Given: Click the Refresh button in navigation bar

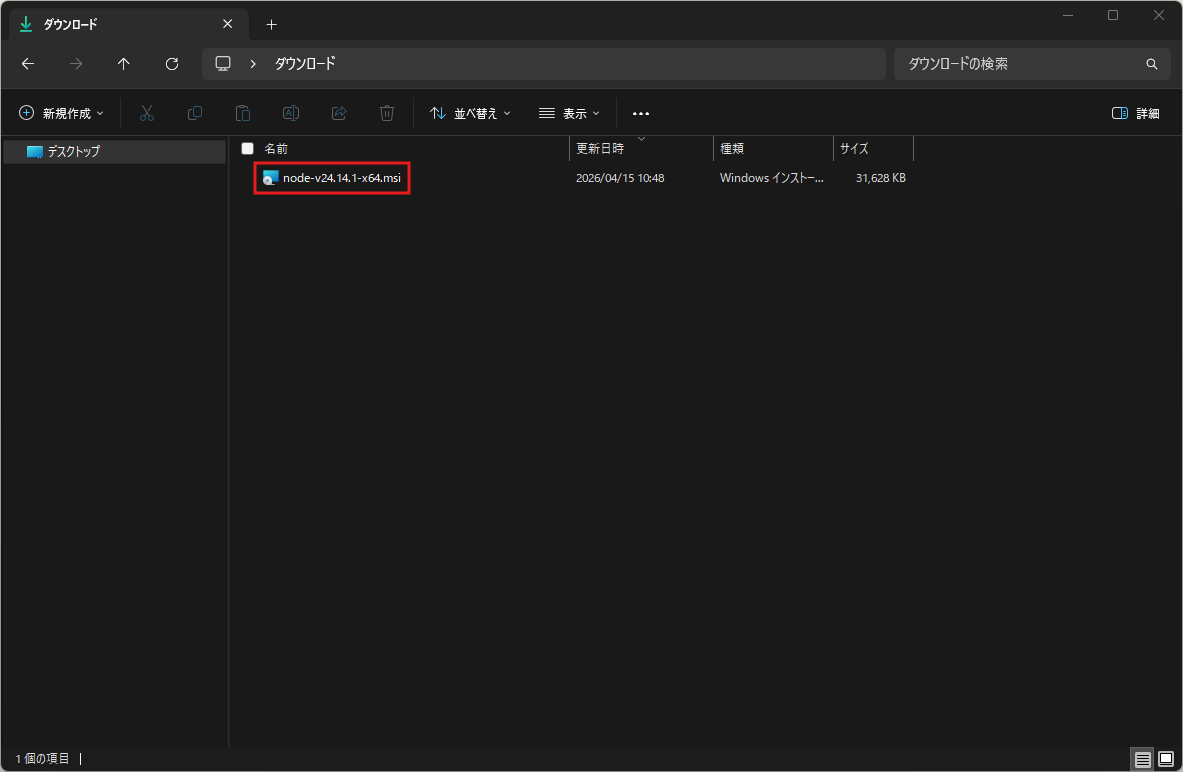Looking at the screenshot, I should (x=172, y=64).
